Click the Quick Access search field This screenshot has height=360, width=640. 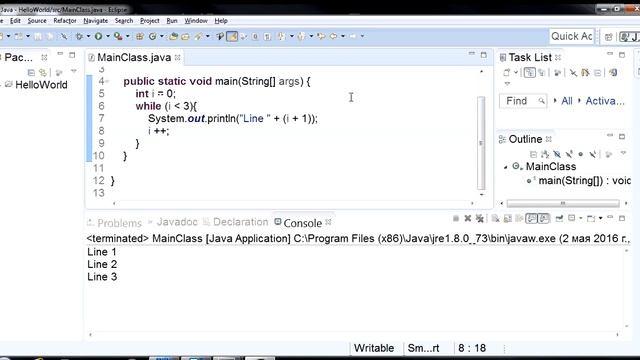pos(571,36)
